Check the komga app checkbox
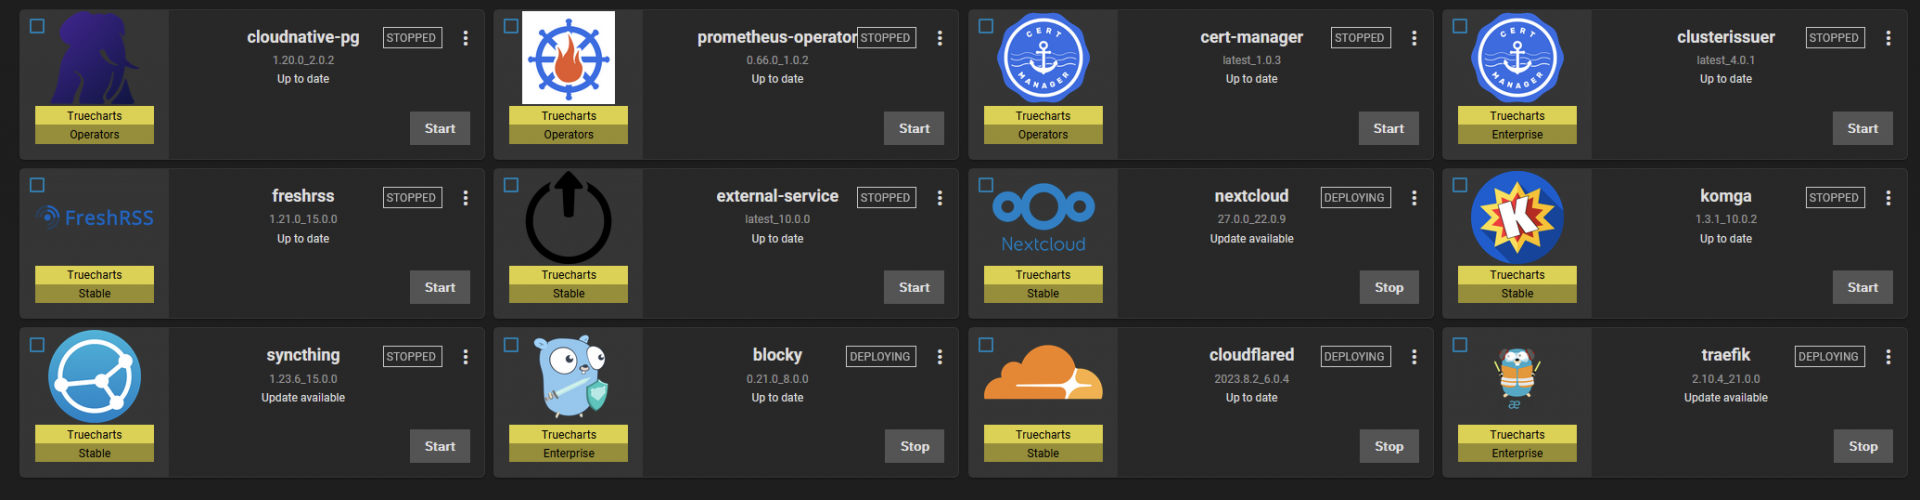This screenshot has height=500, width=1920. [x=1459, y=185]
